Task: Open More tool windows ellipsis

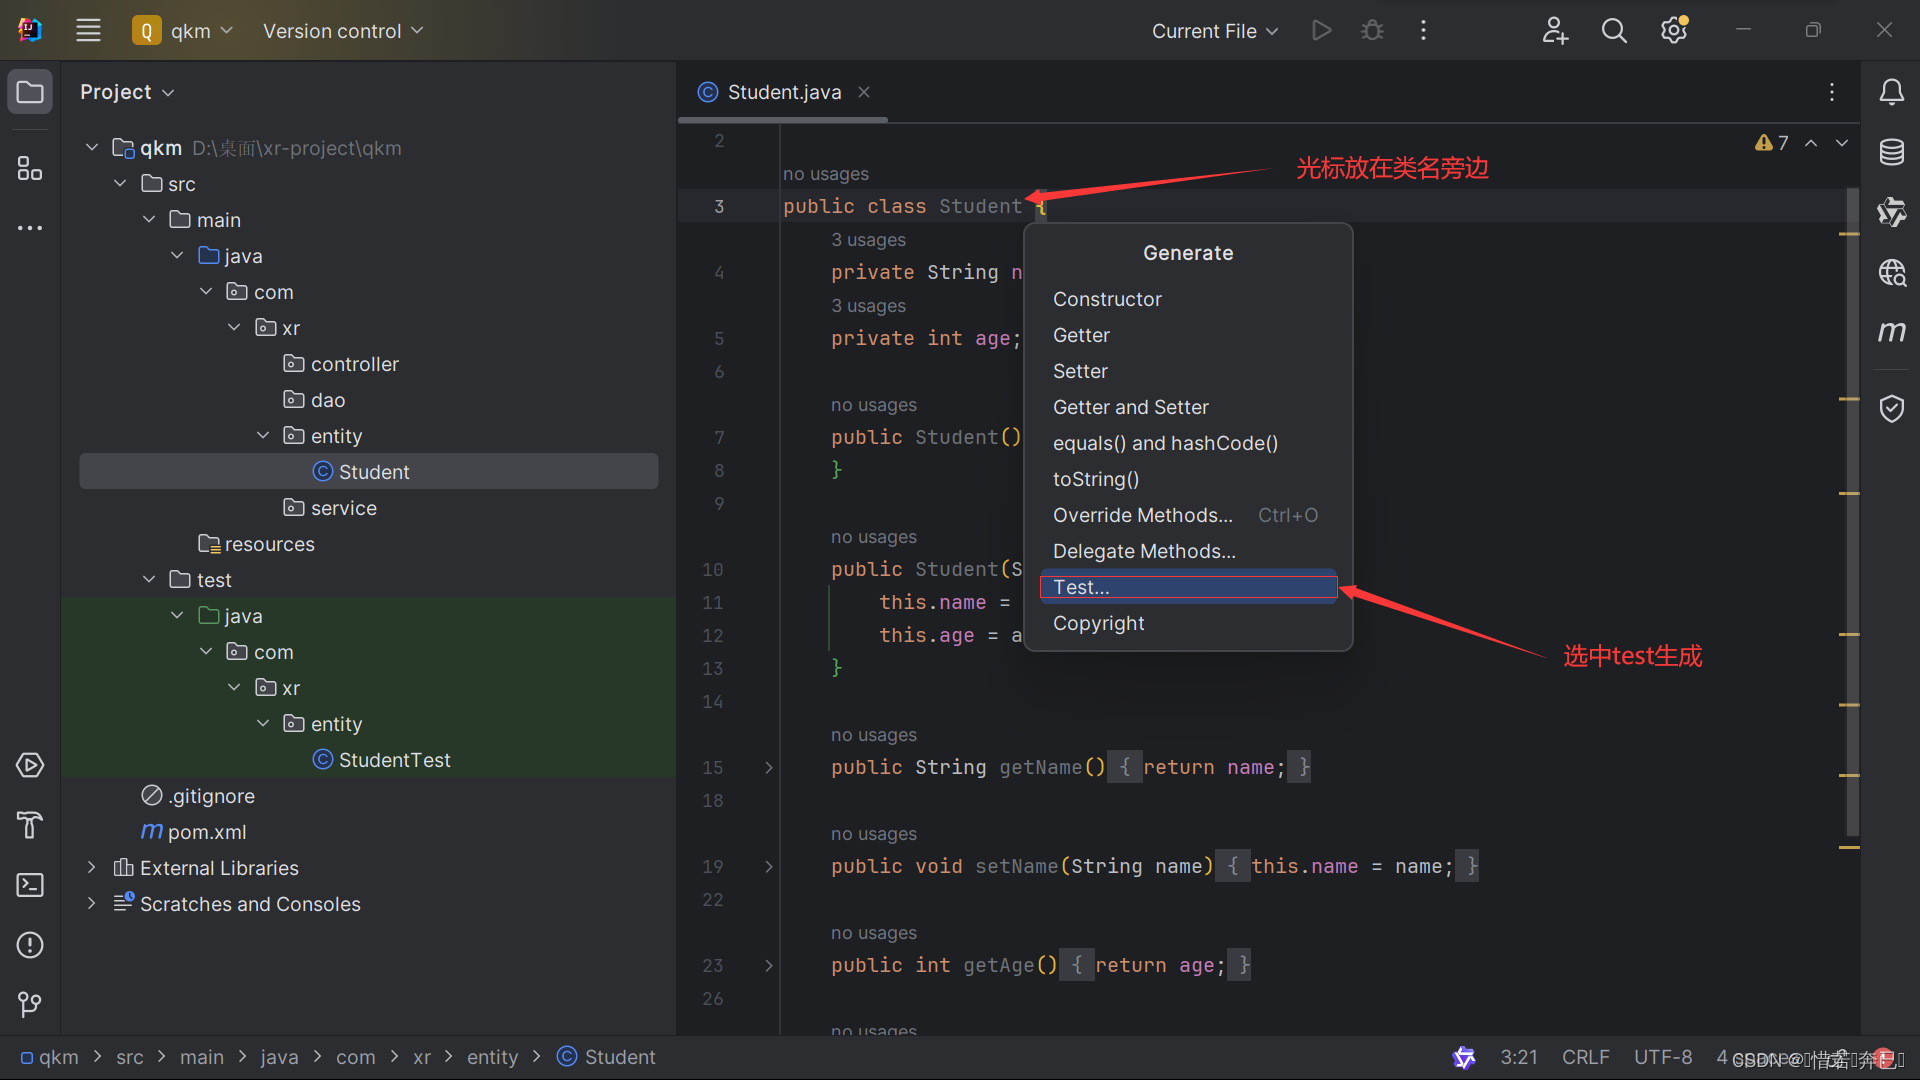Action: [30, 228]
